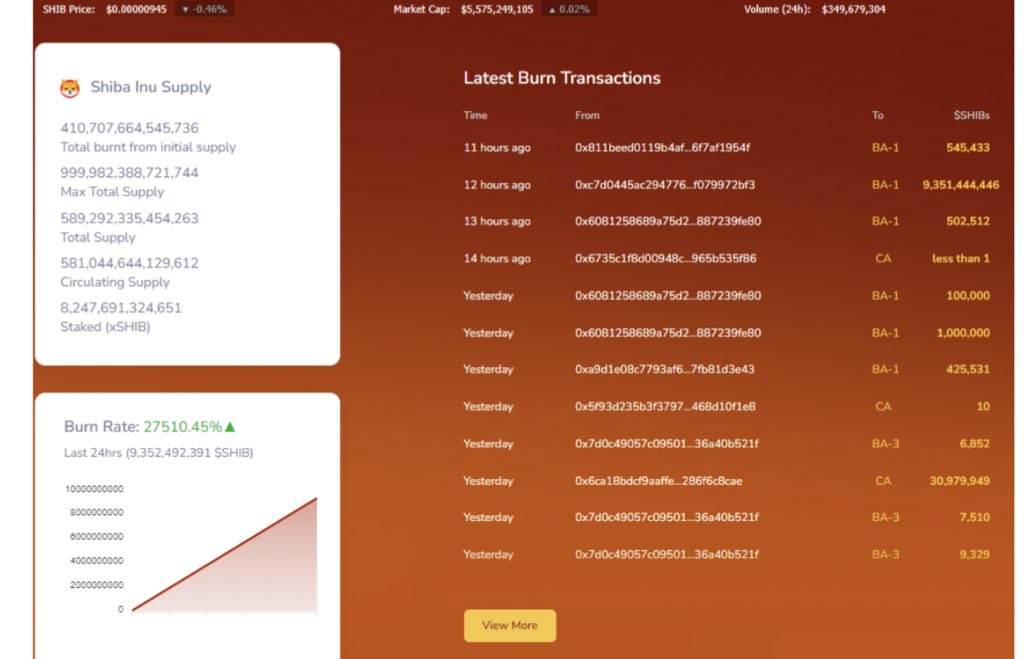Click the 100,000 burn amount
This screenshot has width=1024, height=659.
(968, 296)
